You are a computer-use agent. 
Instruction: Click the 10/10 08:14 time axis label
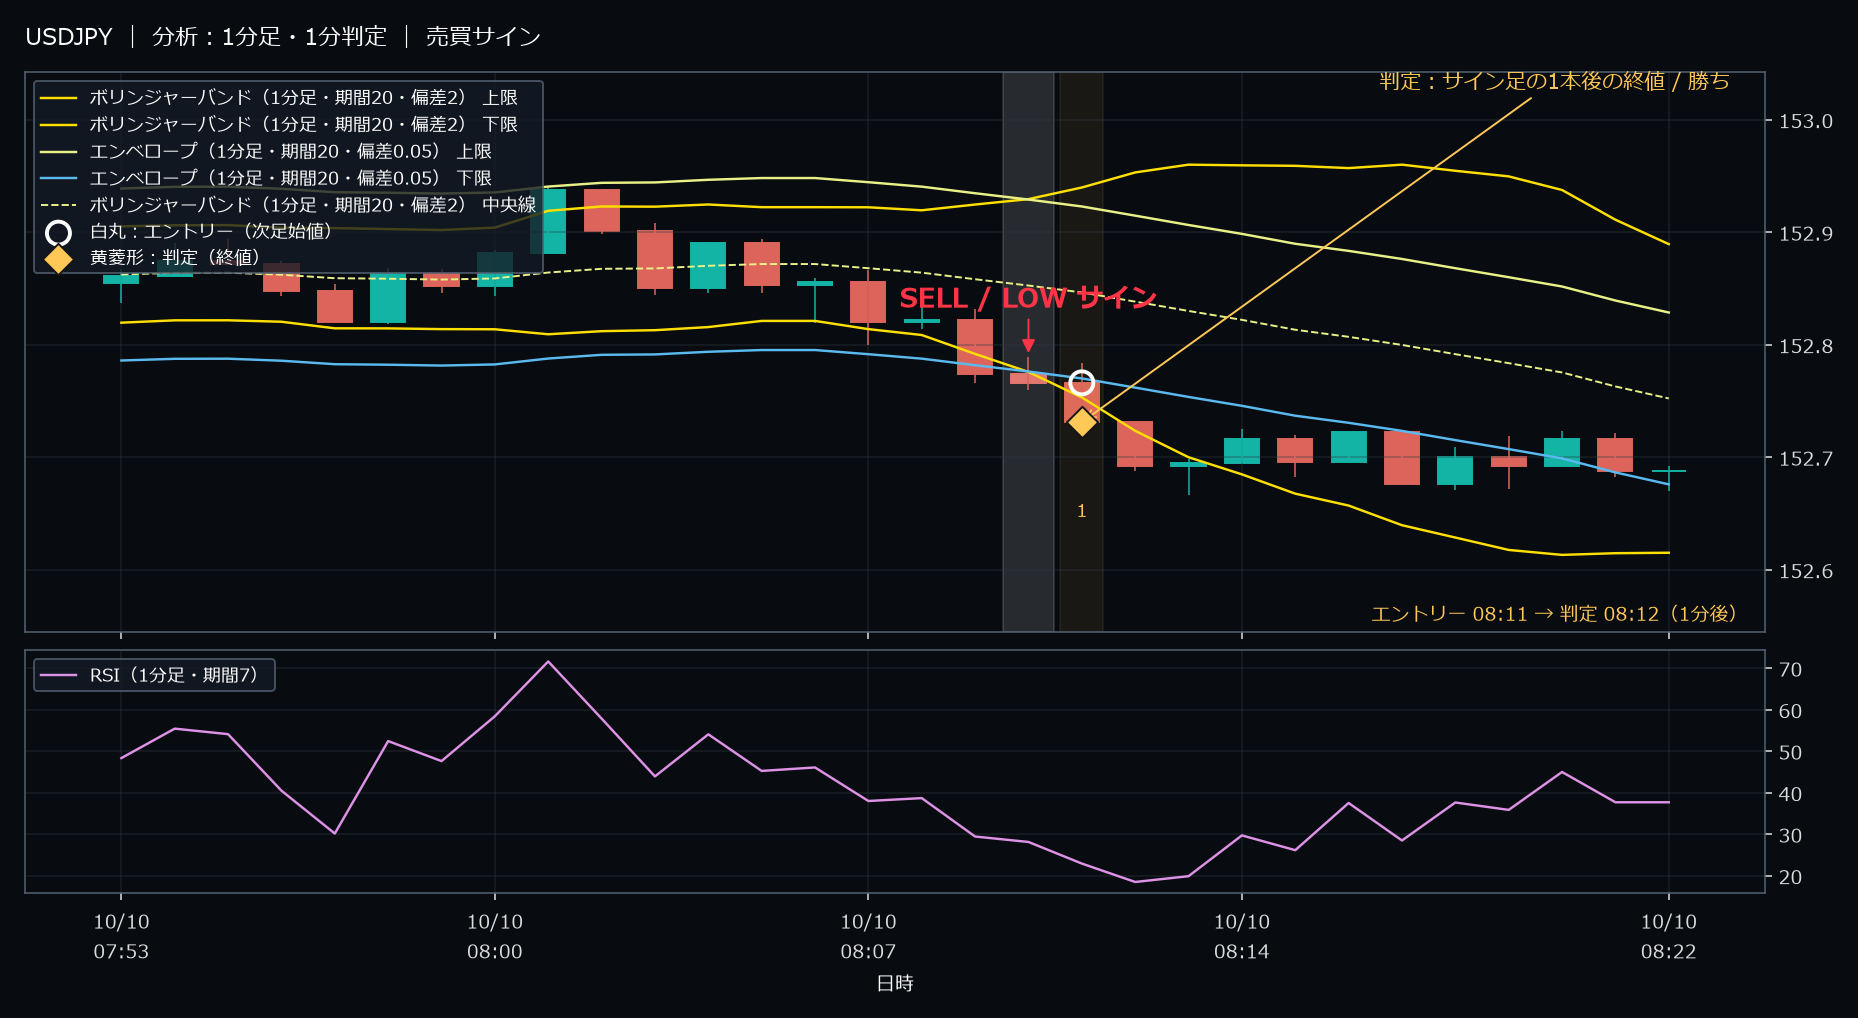1242,936
